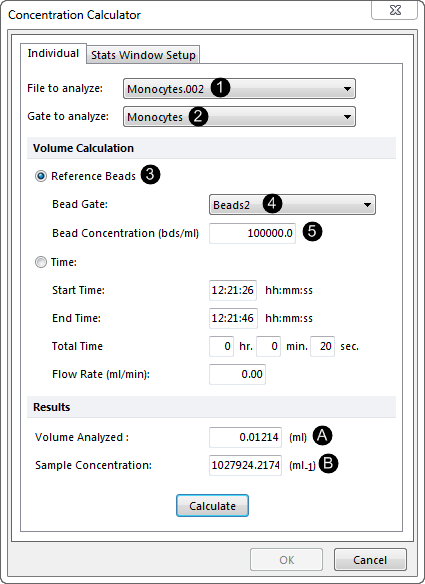The height and width of the screenshot is (584, 425).
Task: Click the Bead Concentration input field
Action: pyautogui.click(x=252, y=233)
